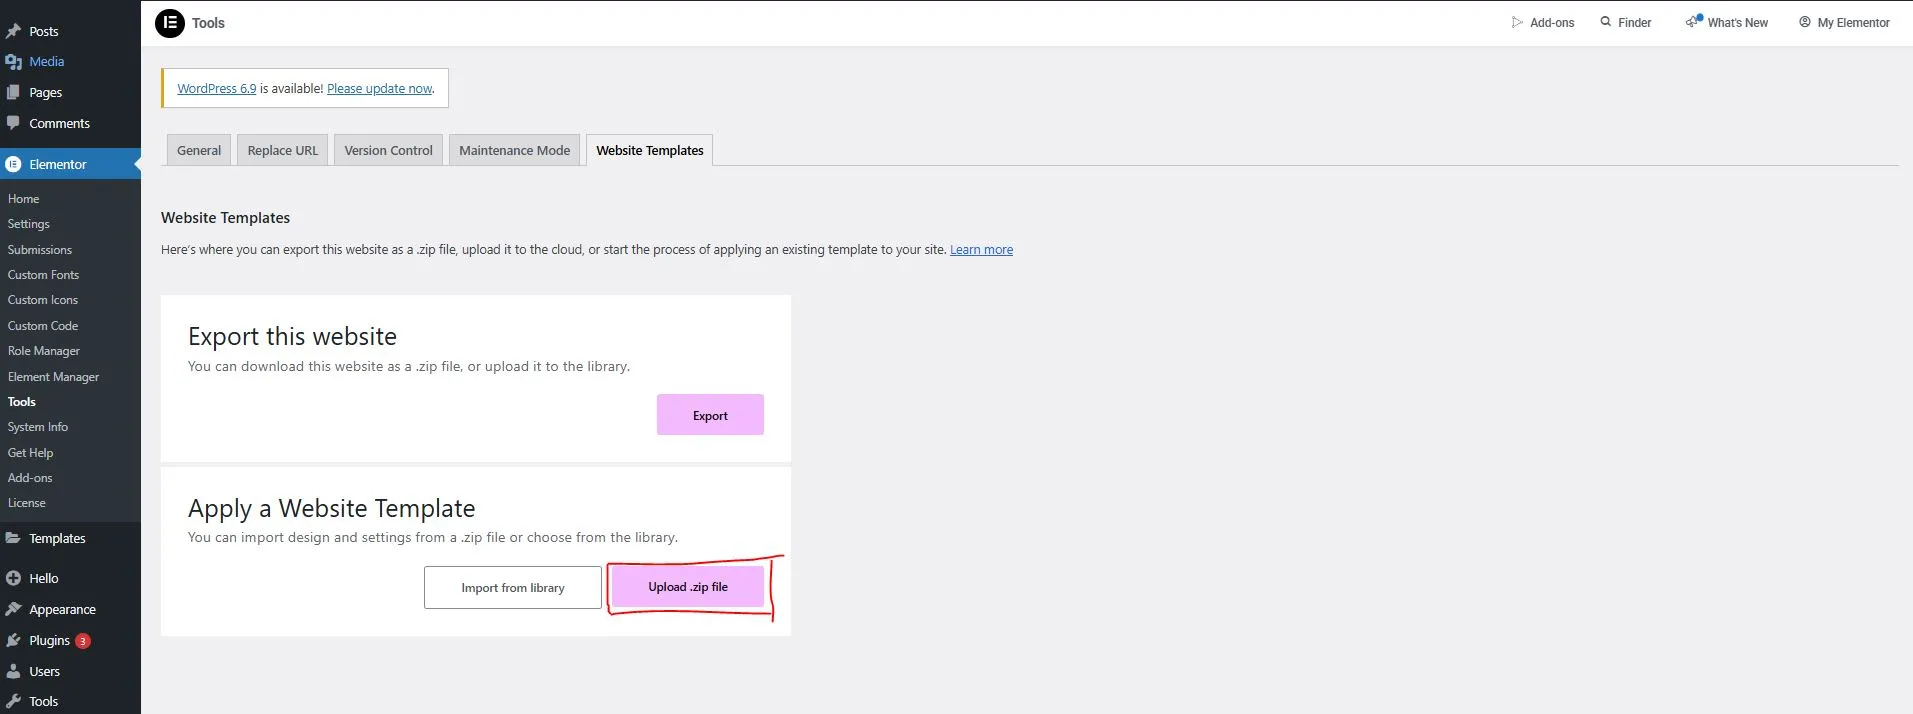
Task: Click the Add-ons icon in top bar
Action: pos(1517,22)
